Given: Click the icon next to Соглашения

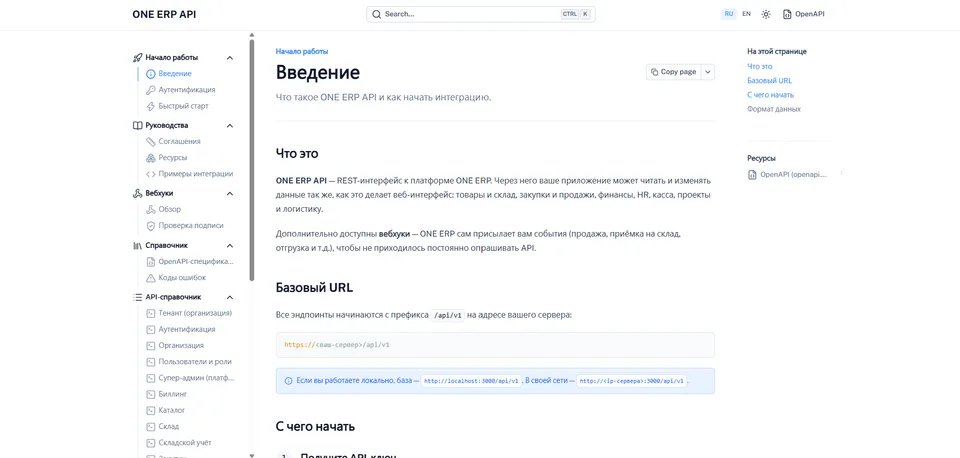Looking at the screenshot, I should pos(151,141).
